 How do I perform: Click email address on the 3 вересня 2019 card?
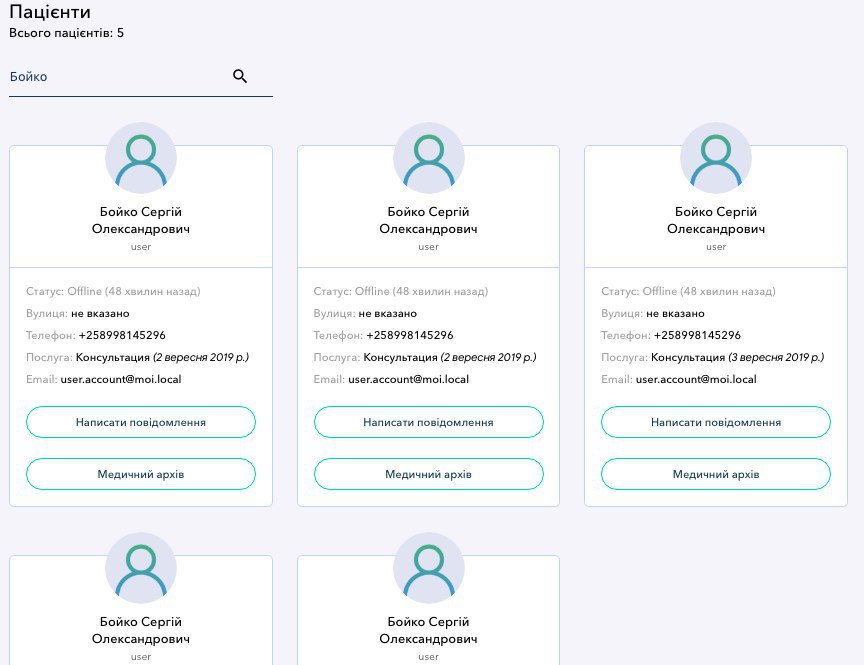[696, 379]
